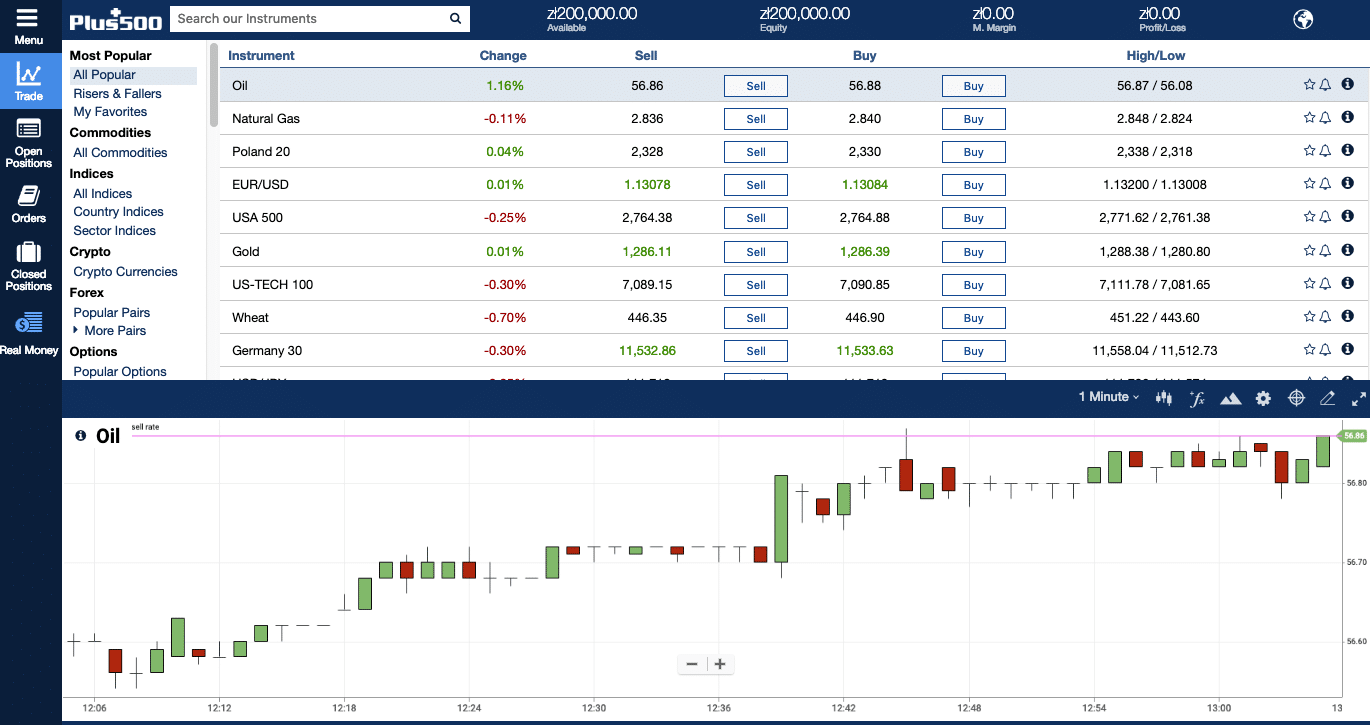Screen dimensions: 1370x725
Task: Sell Germany 30
Action: [756, 351]
